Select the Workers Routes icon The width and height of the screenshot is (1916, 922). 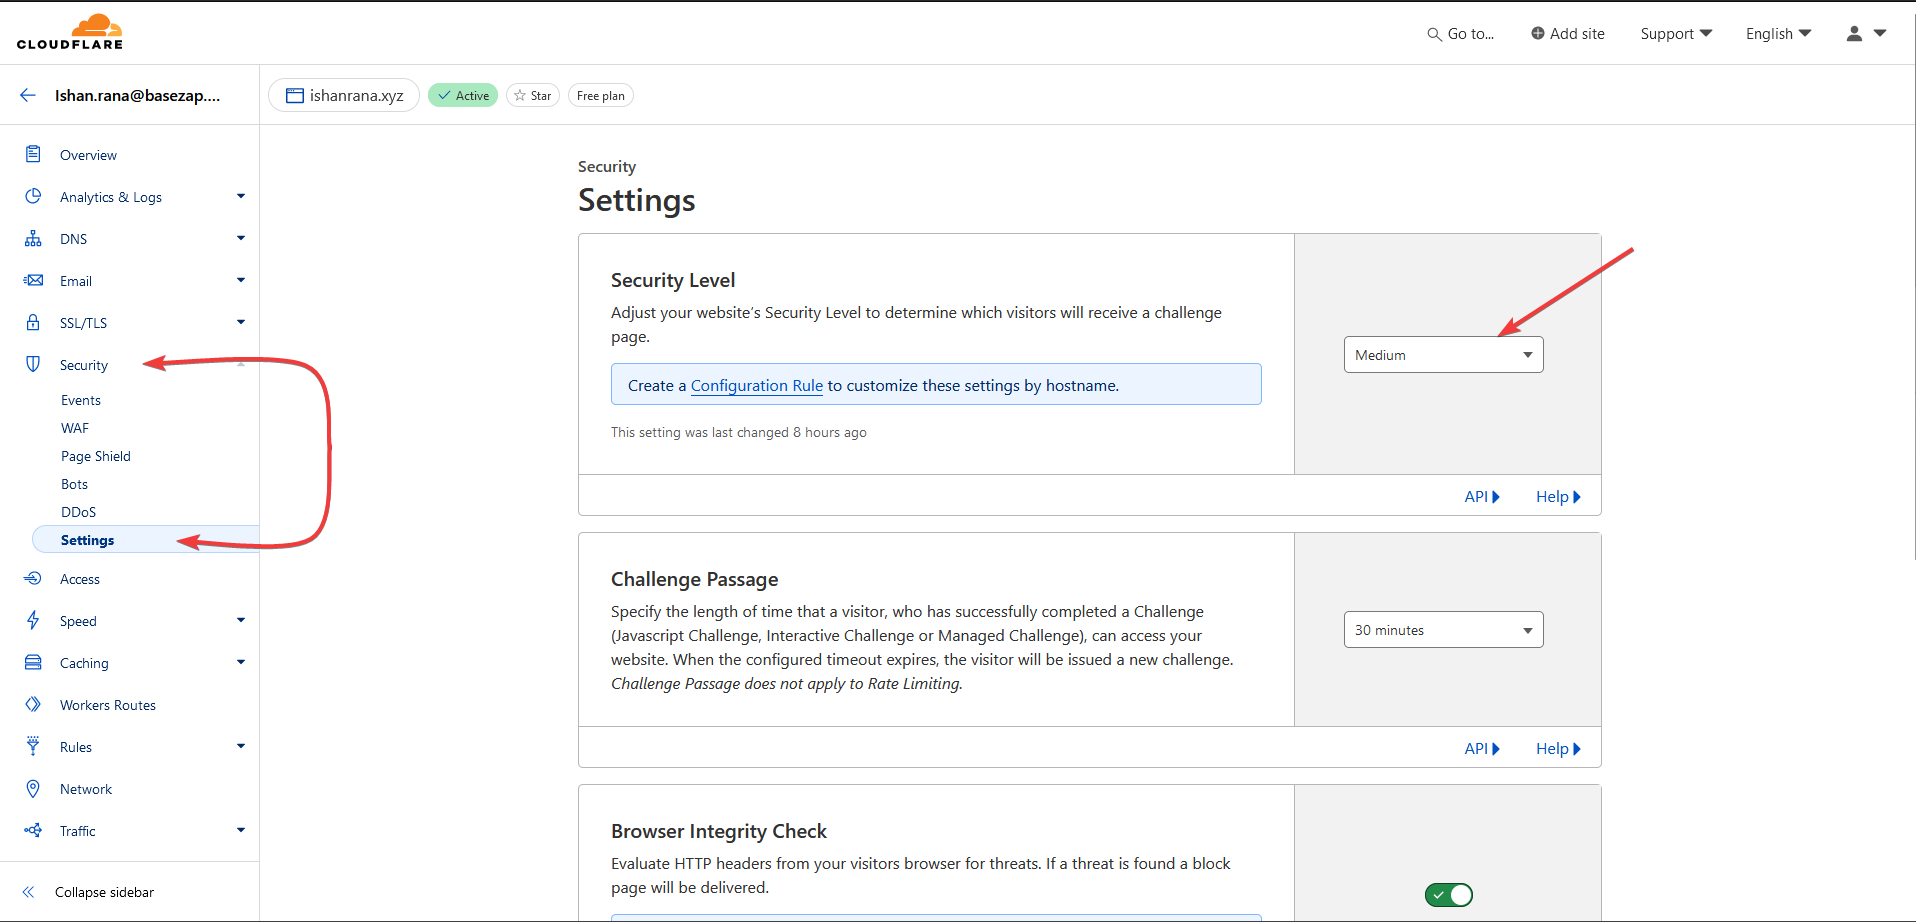tap(33, 704)
